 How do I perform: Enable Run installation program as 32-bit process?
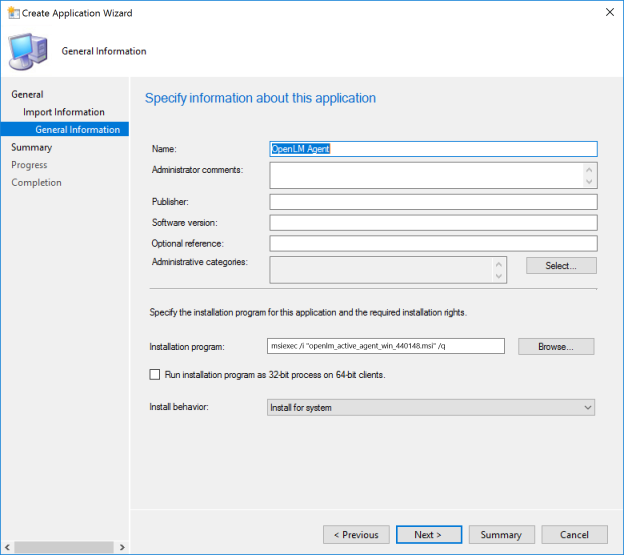click(154, 374)
